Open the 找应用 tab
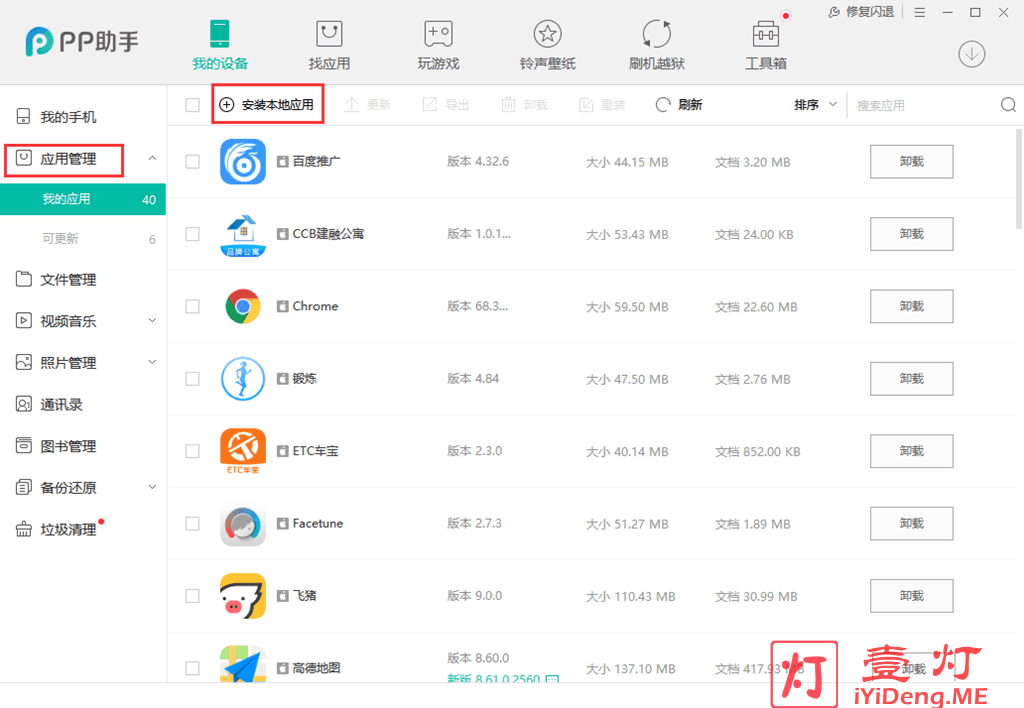This screenshot has height=708, width=1024. click(x=329, y=45)
